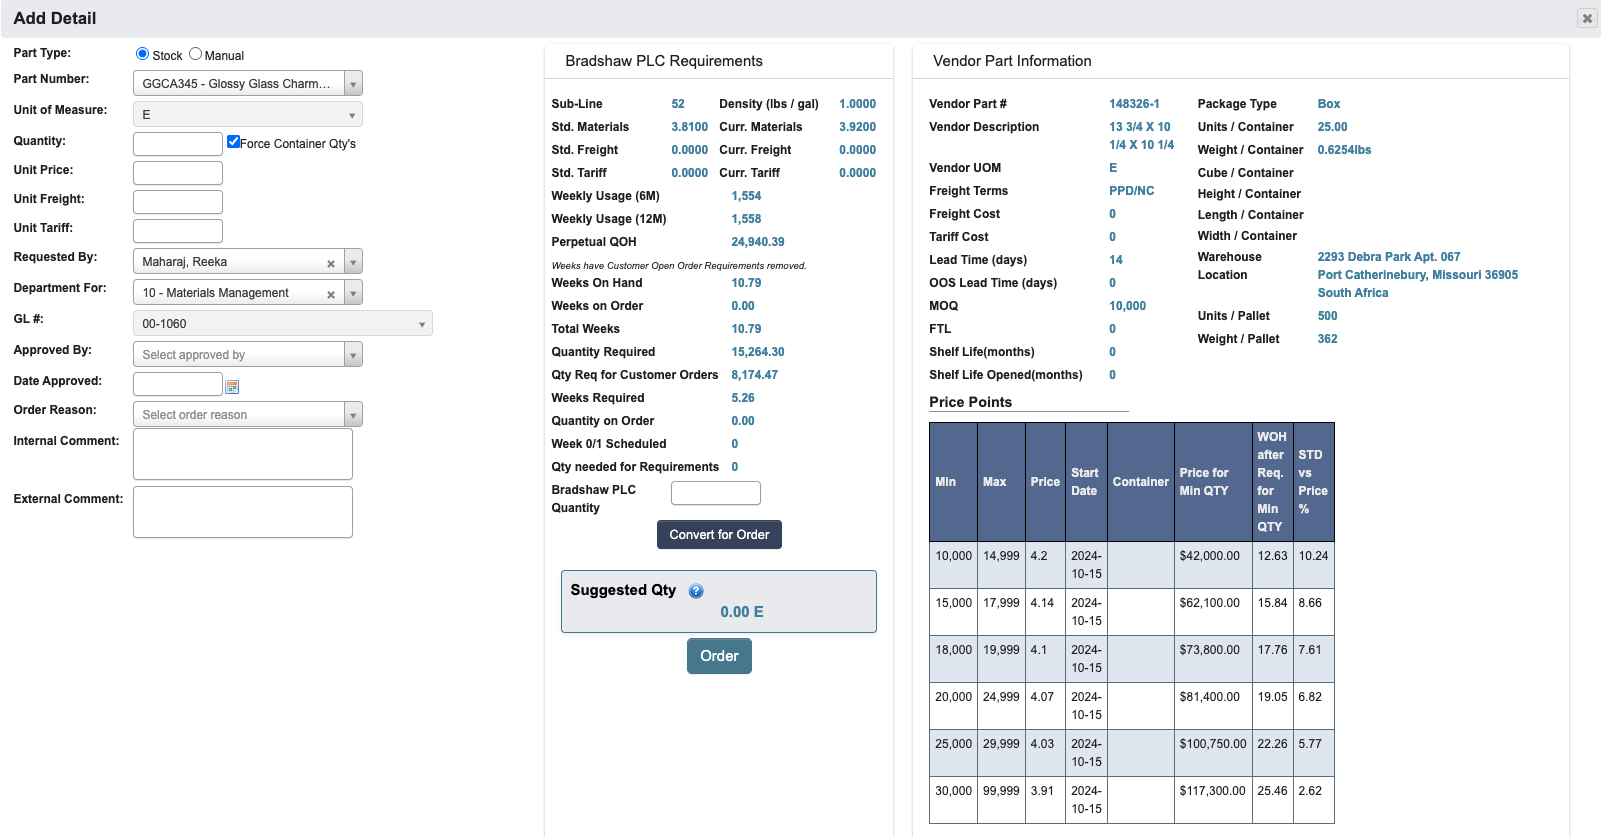
Task: Click the External Comment text area
Action: pyautogui.click(x=243, y=512)
